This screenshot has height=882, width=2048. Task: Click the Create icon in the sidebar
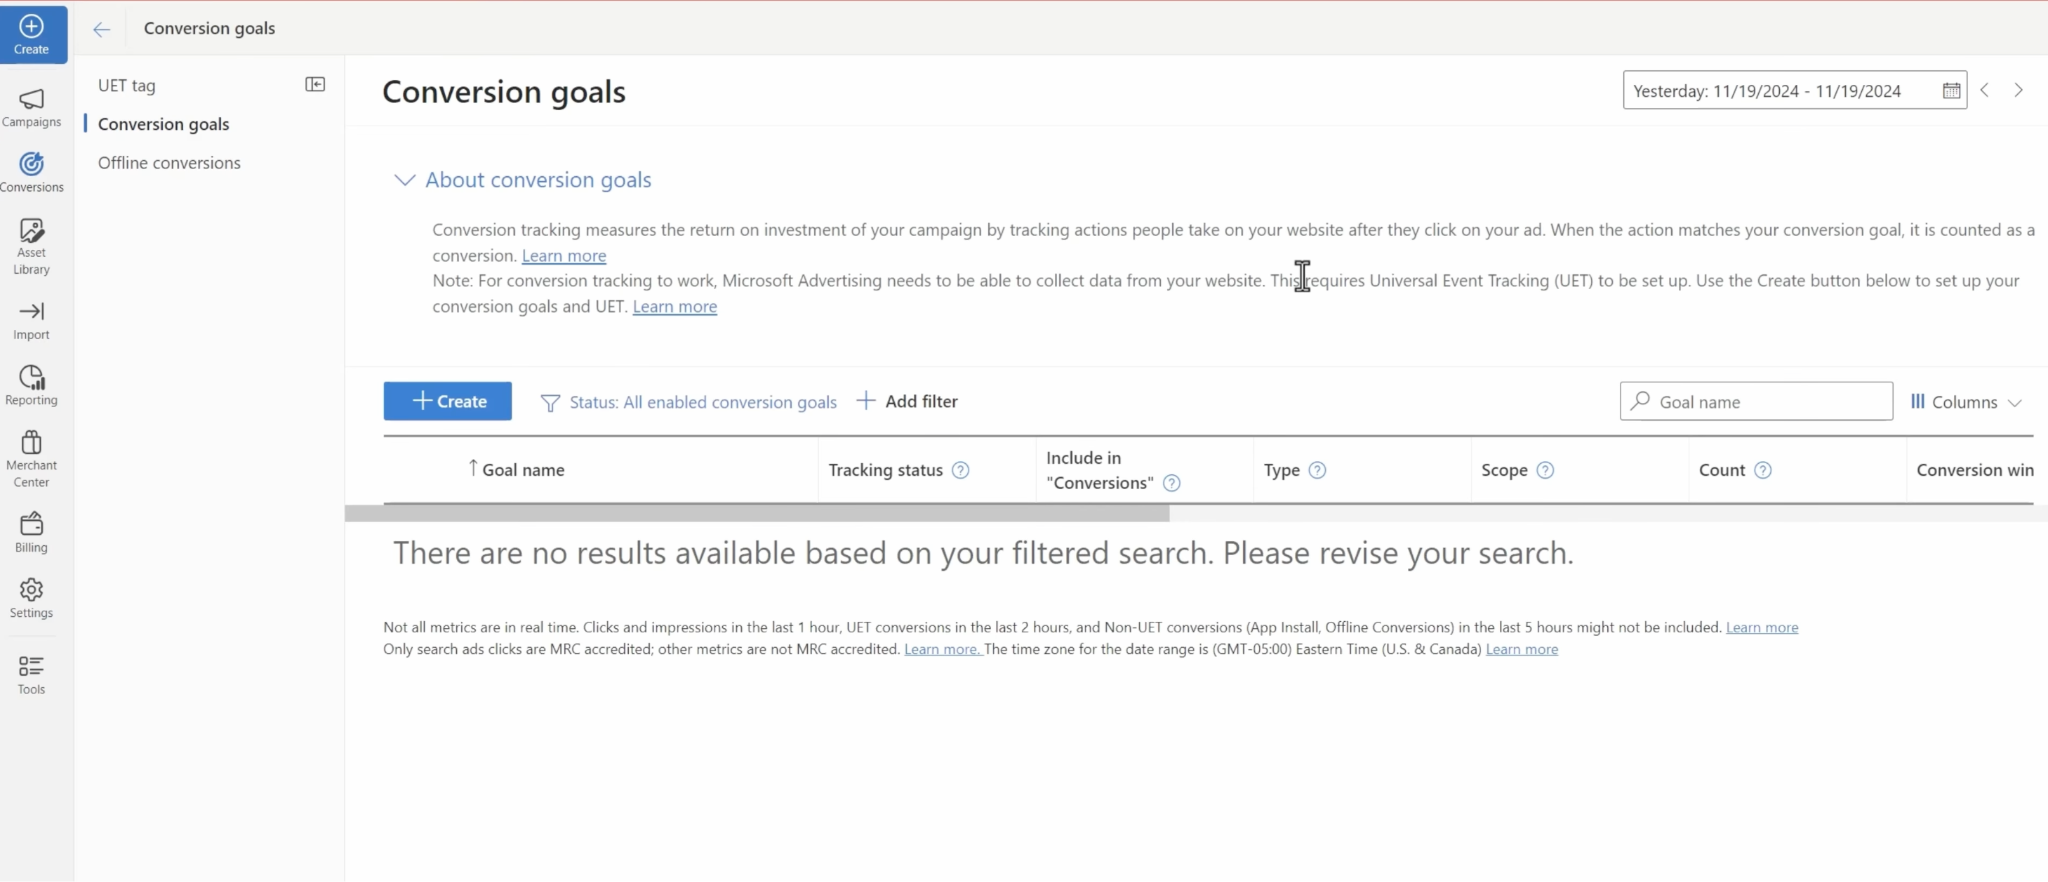[x=32, y=34]
